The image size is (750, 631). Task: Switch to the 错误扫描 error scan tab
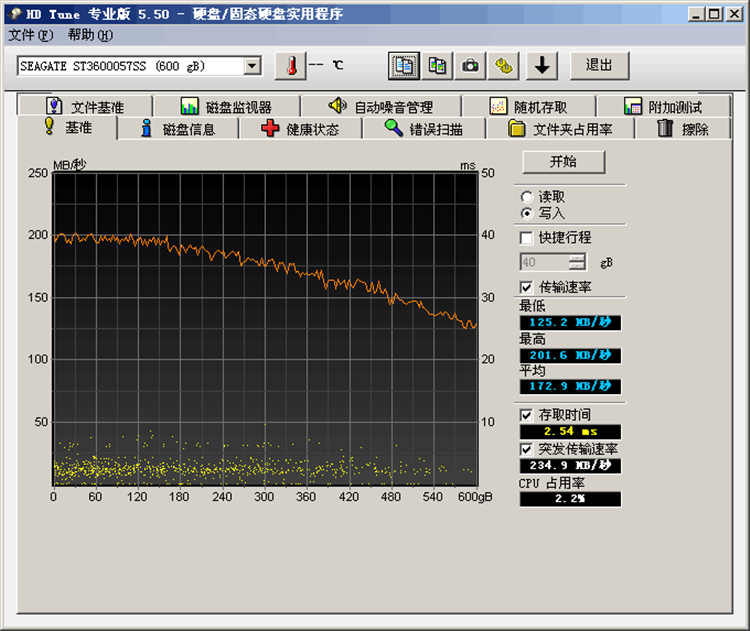424,129
